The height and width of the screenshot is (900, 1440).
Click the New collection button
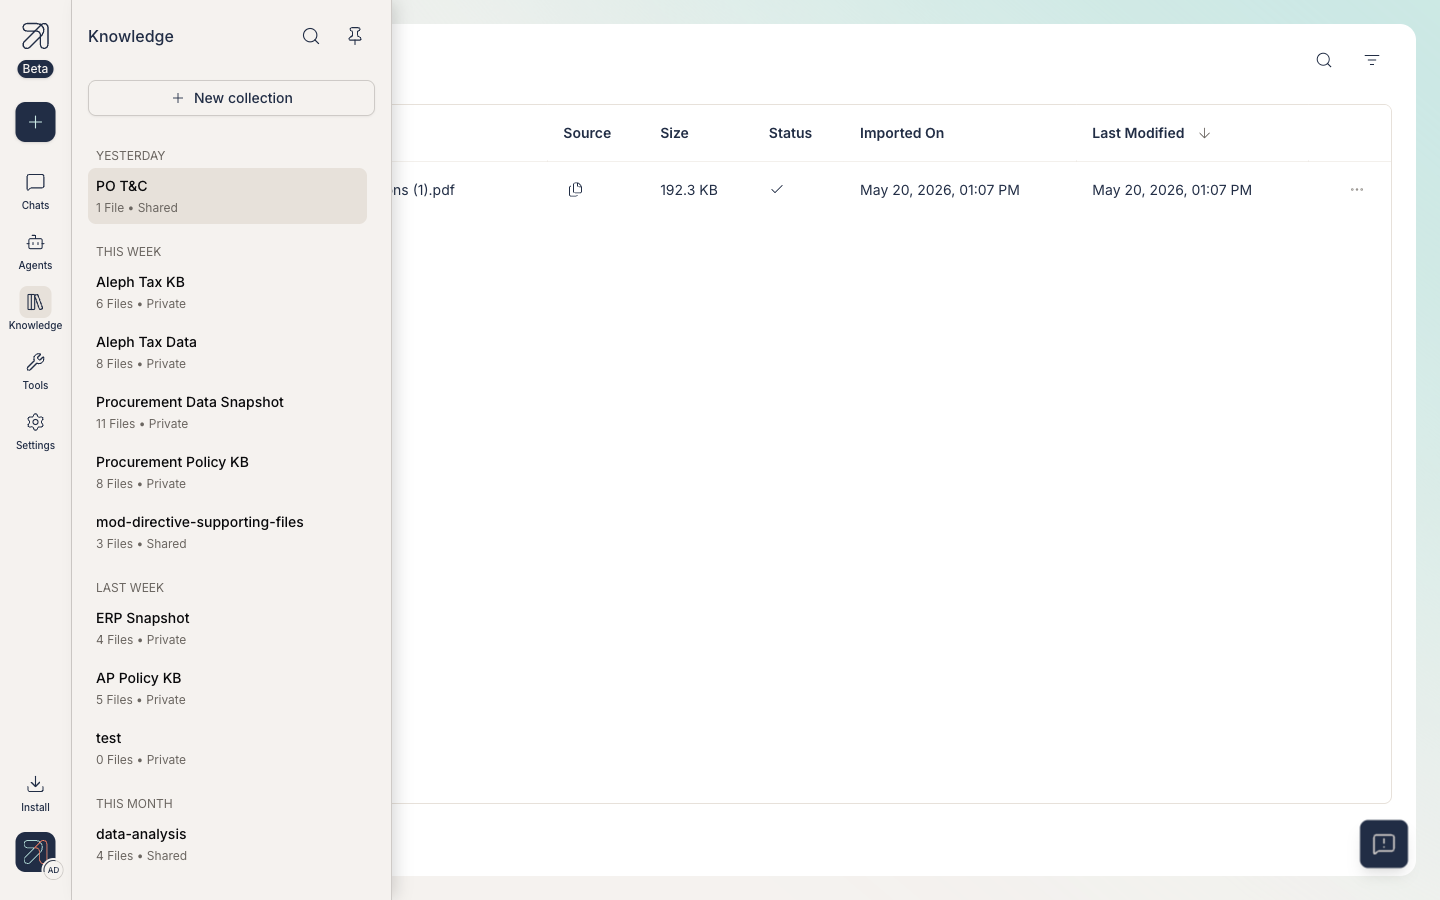pos(231,98)
